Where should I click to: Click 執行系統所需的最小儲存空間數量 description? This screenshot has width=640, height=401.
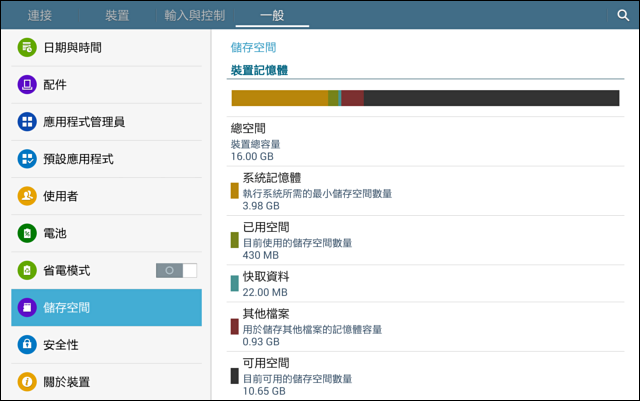click(x=317, y=194)
